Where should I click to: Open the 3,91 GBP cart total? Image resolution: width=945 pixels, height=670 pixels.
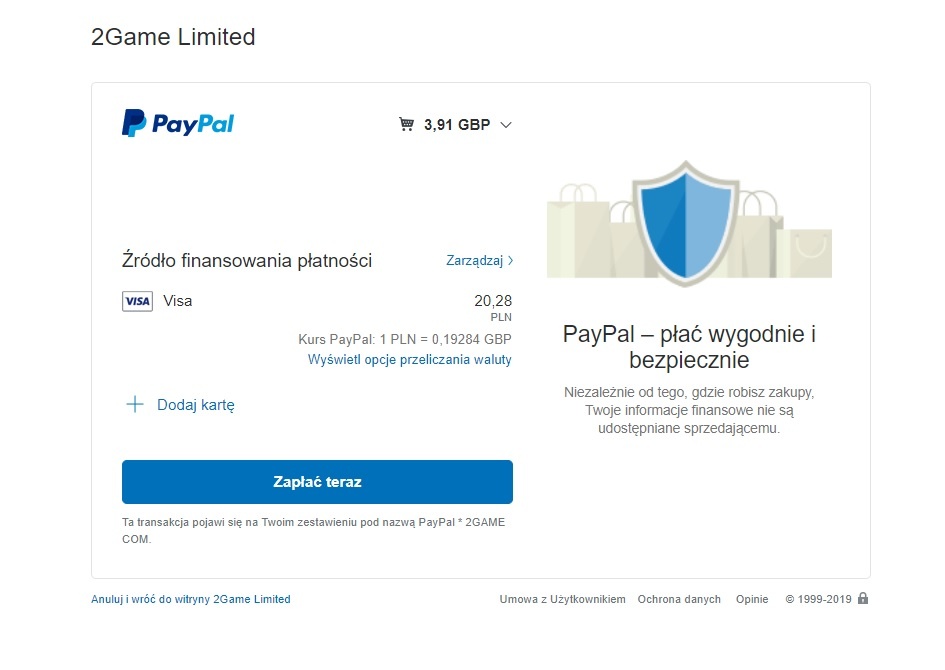click(457, 125)
